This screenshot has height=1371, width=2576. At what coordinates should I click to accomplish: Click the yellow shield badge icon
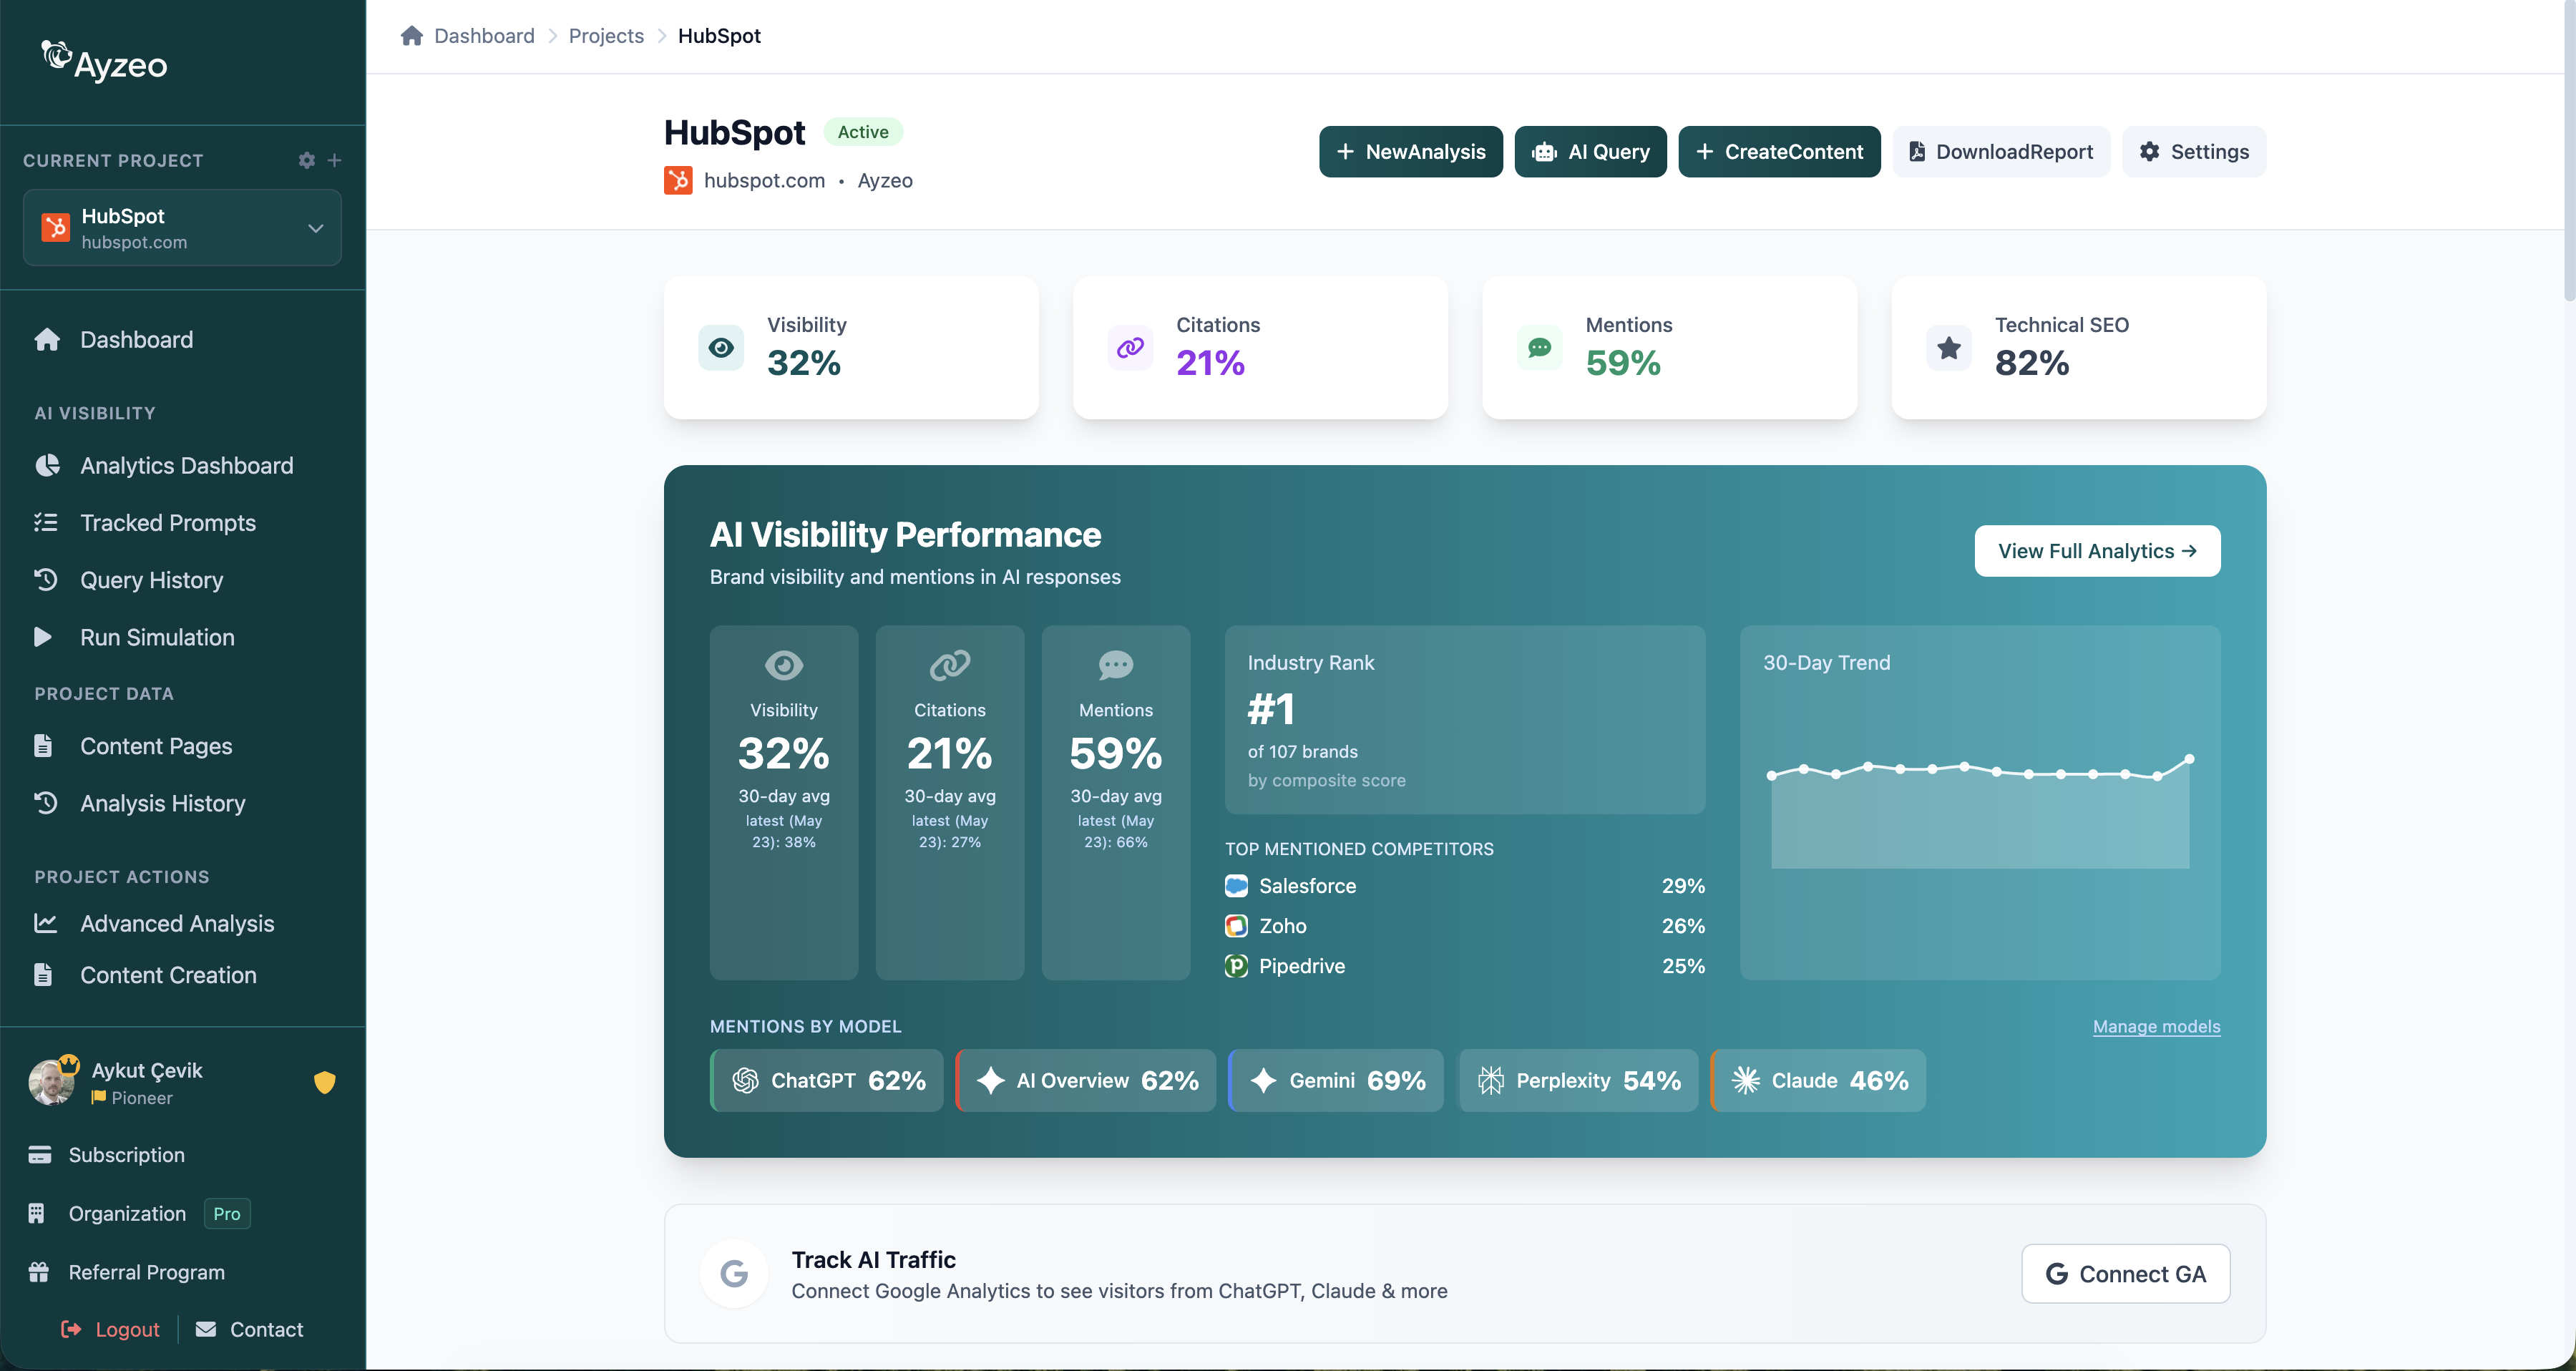[x=324, y=1082]
